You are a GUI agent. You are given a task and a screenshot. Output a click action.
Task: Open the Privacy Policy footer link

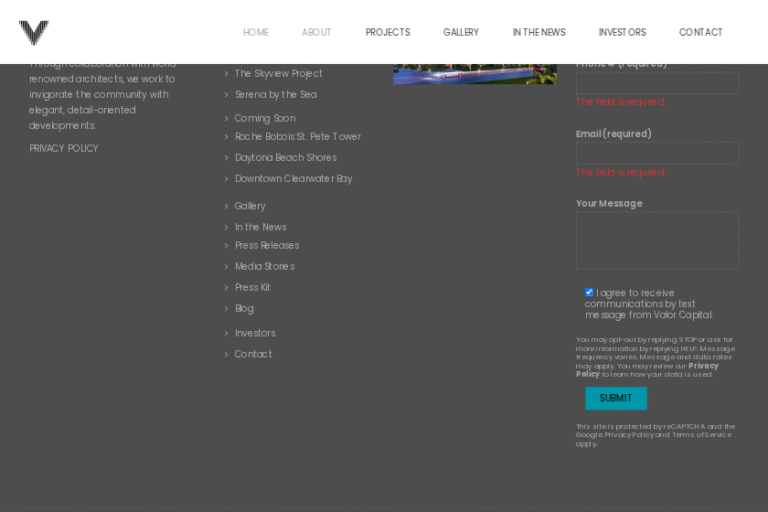point(64,149)
